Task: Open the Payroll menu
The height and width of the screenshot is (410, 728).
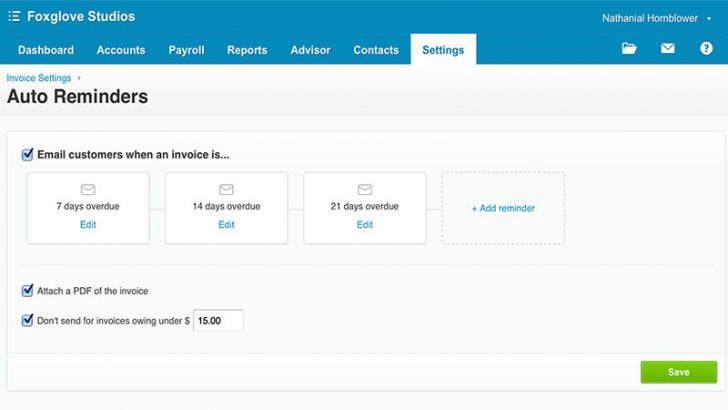Action: [186, 50]
